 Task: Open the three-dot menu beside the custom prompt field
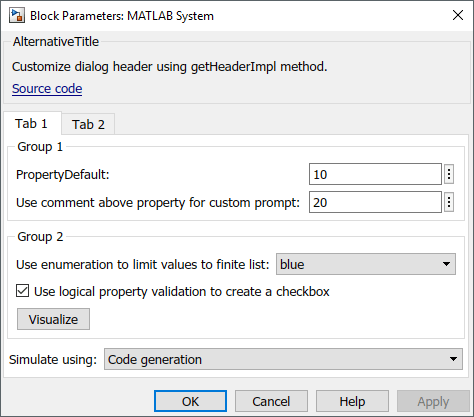[x=449, y=202]
